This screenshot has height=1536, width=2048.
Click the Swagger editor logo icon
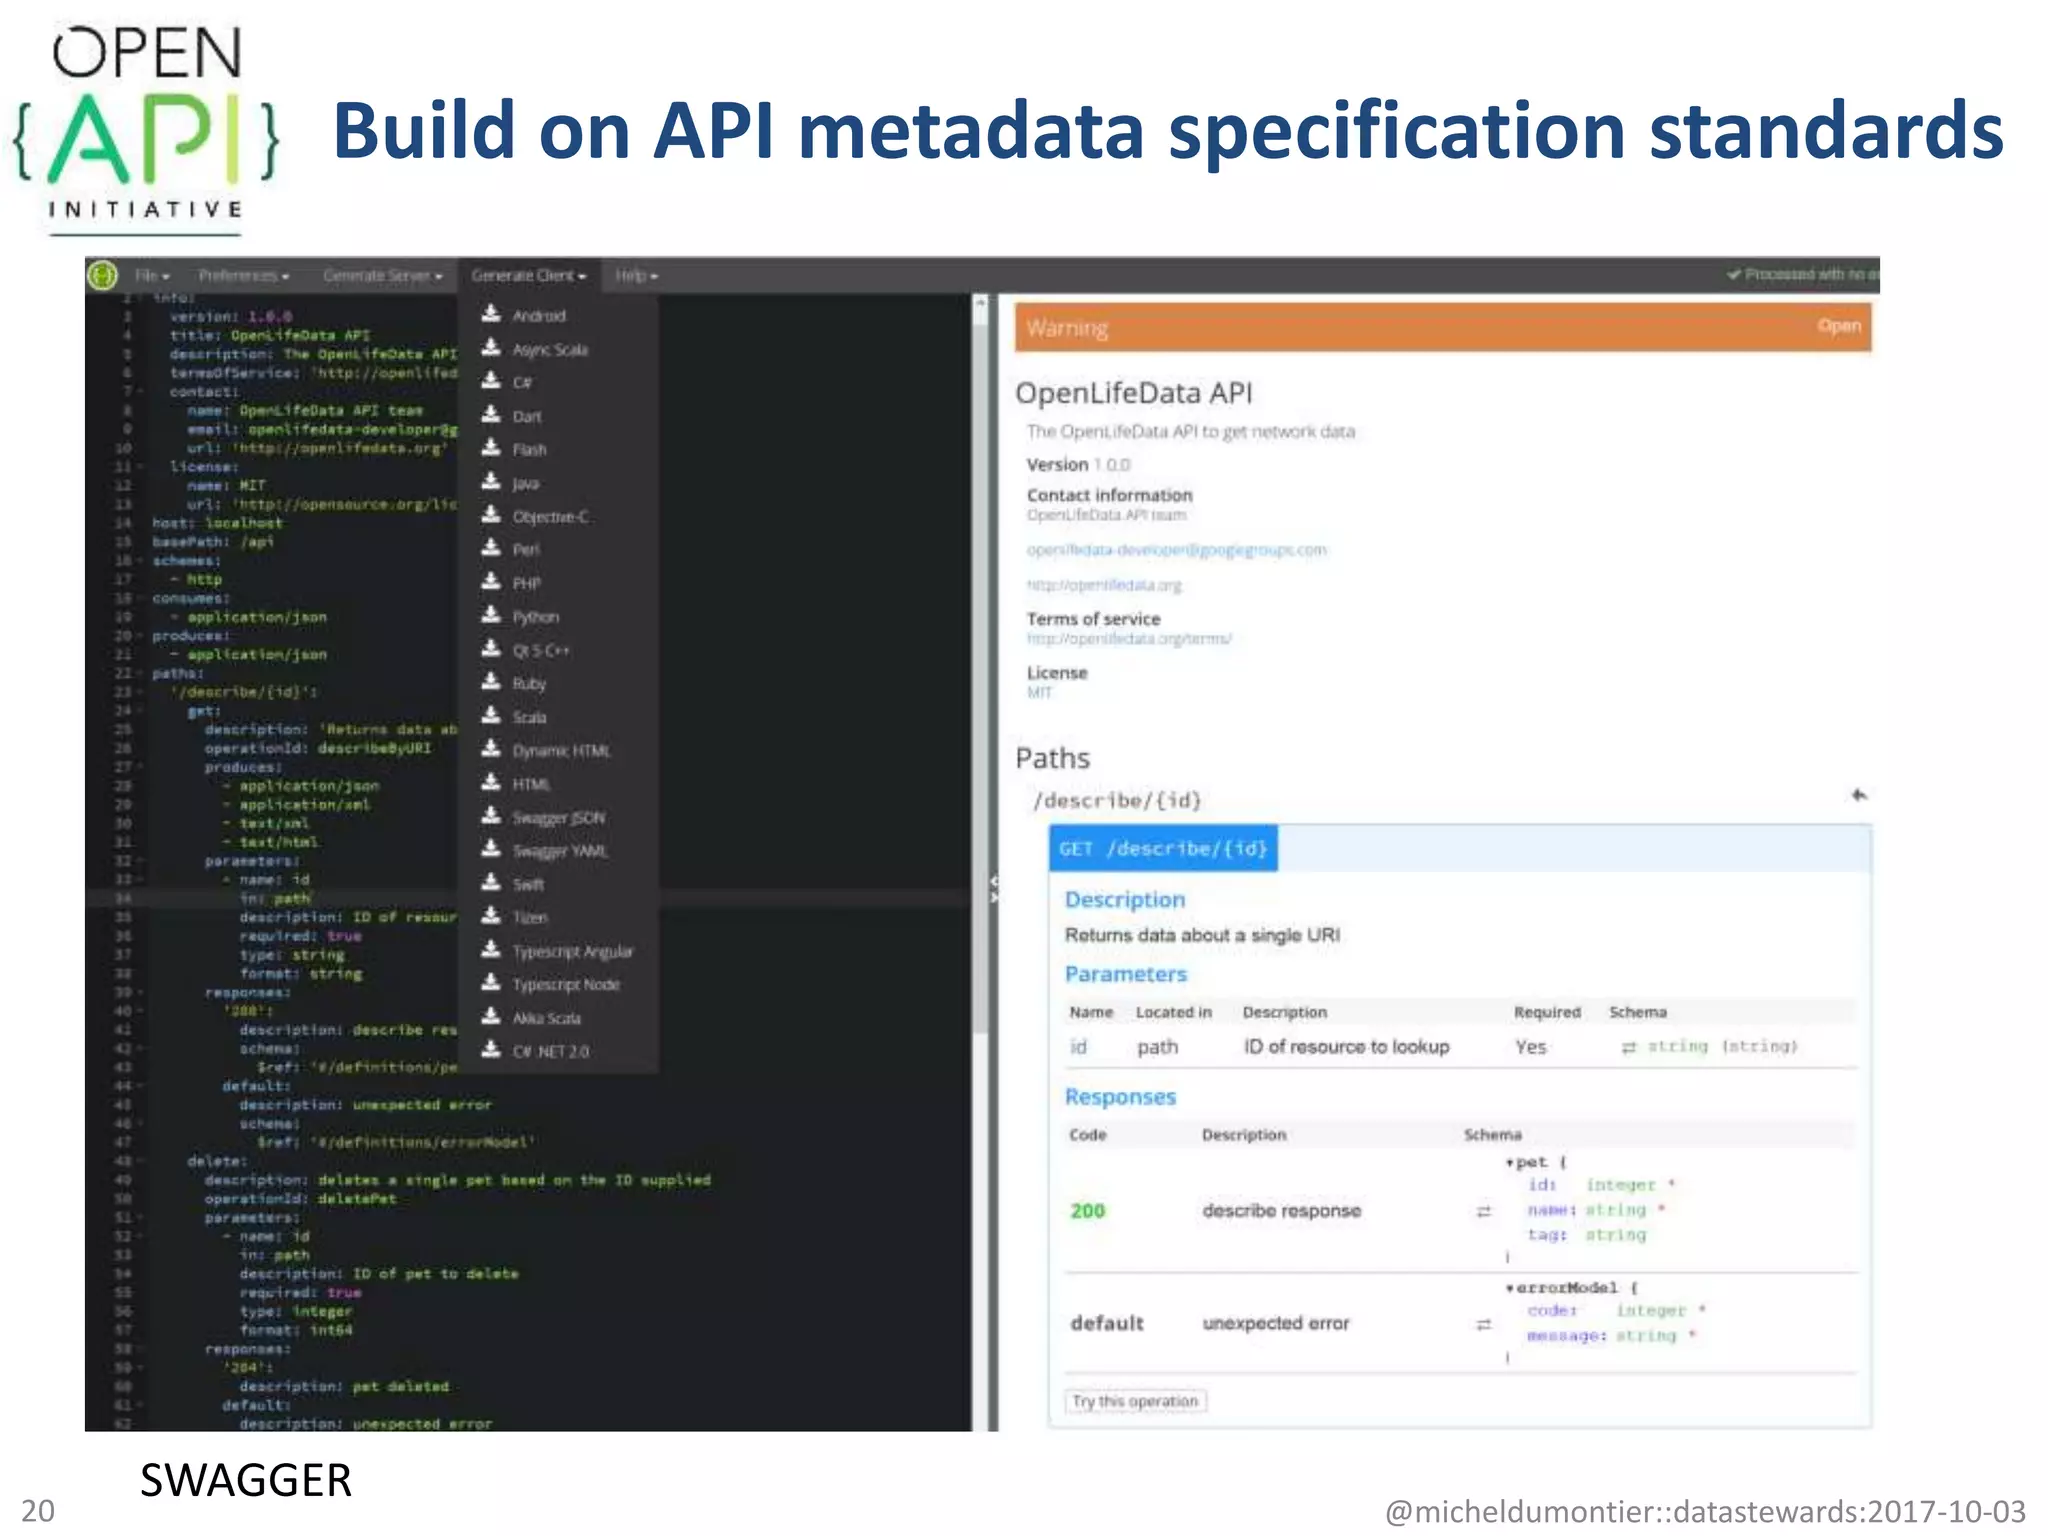pyautogui.click(x=102, y=275)
